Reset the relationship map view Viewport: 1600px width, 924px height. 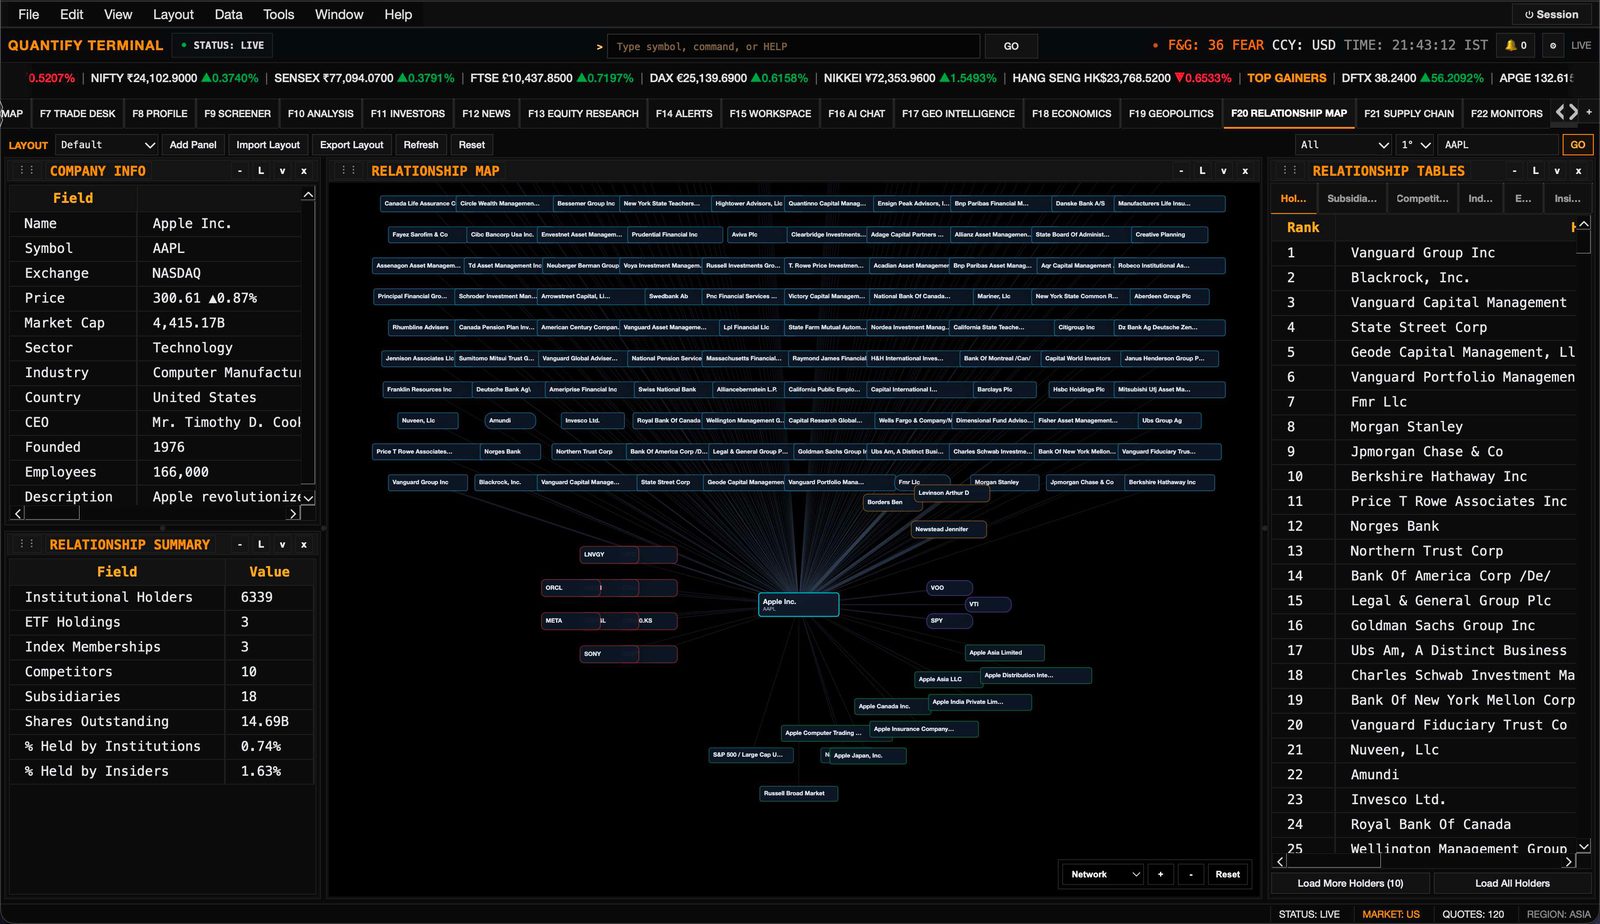[1228, 874]
